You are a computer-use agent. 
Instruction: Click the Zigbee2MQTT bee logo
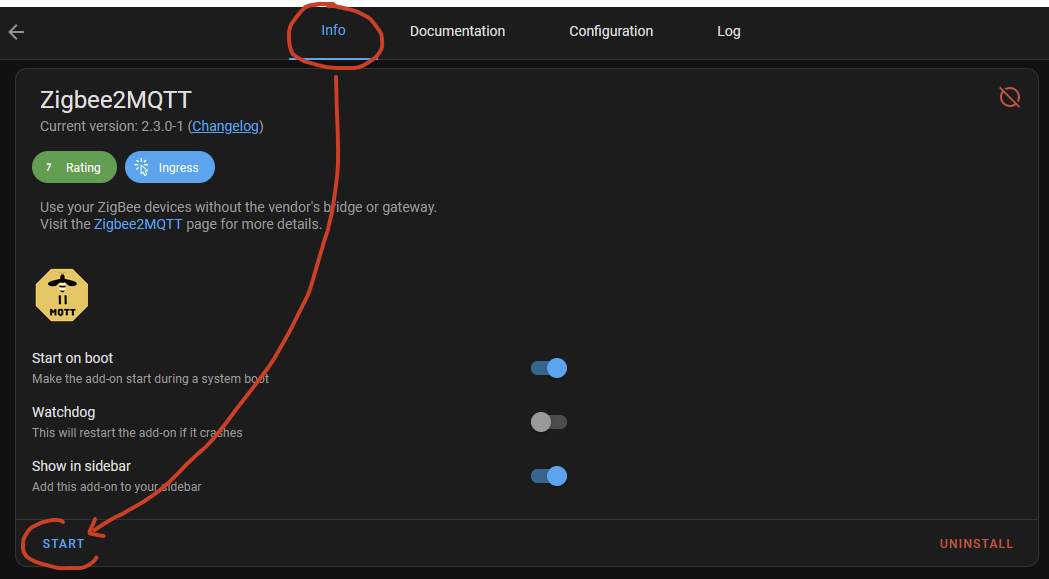tap(62, 295)
